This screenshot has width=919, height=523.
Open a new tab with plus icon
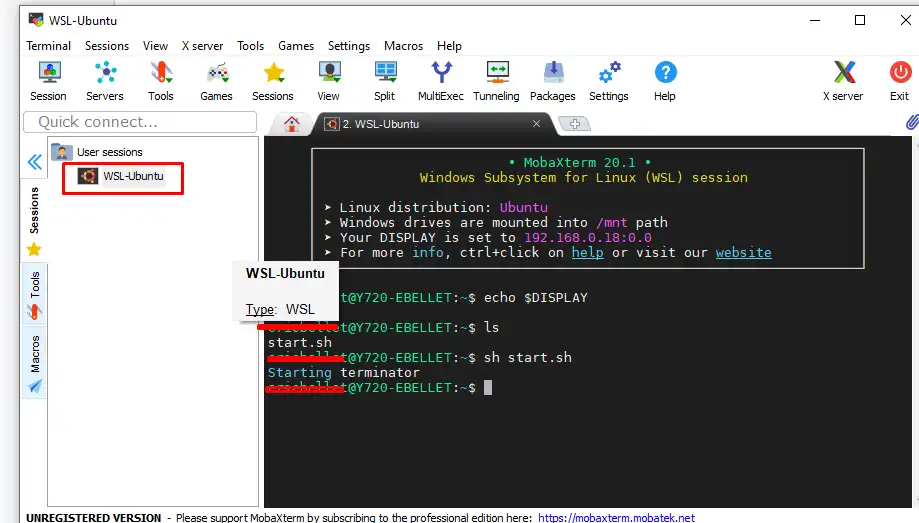point(575,124)
